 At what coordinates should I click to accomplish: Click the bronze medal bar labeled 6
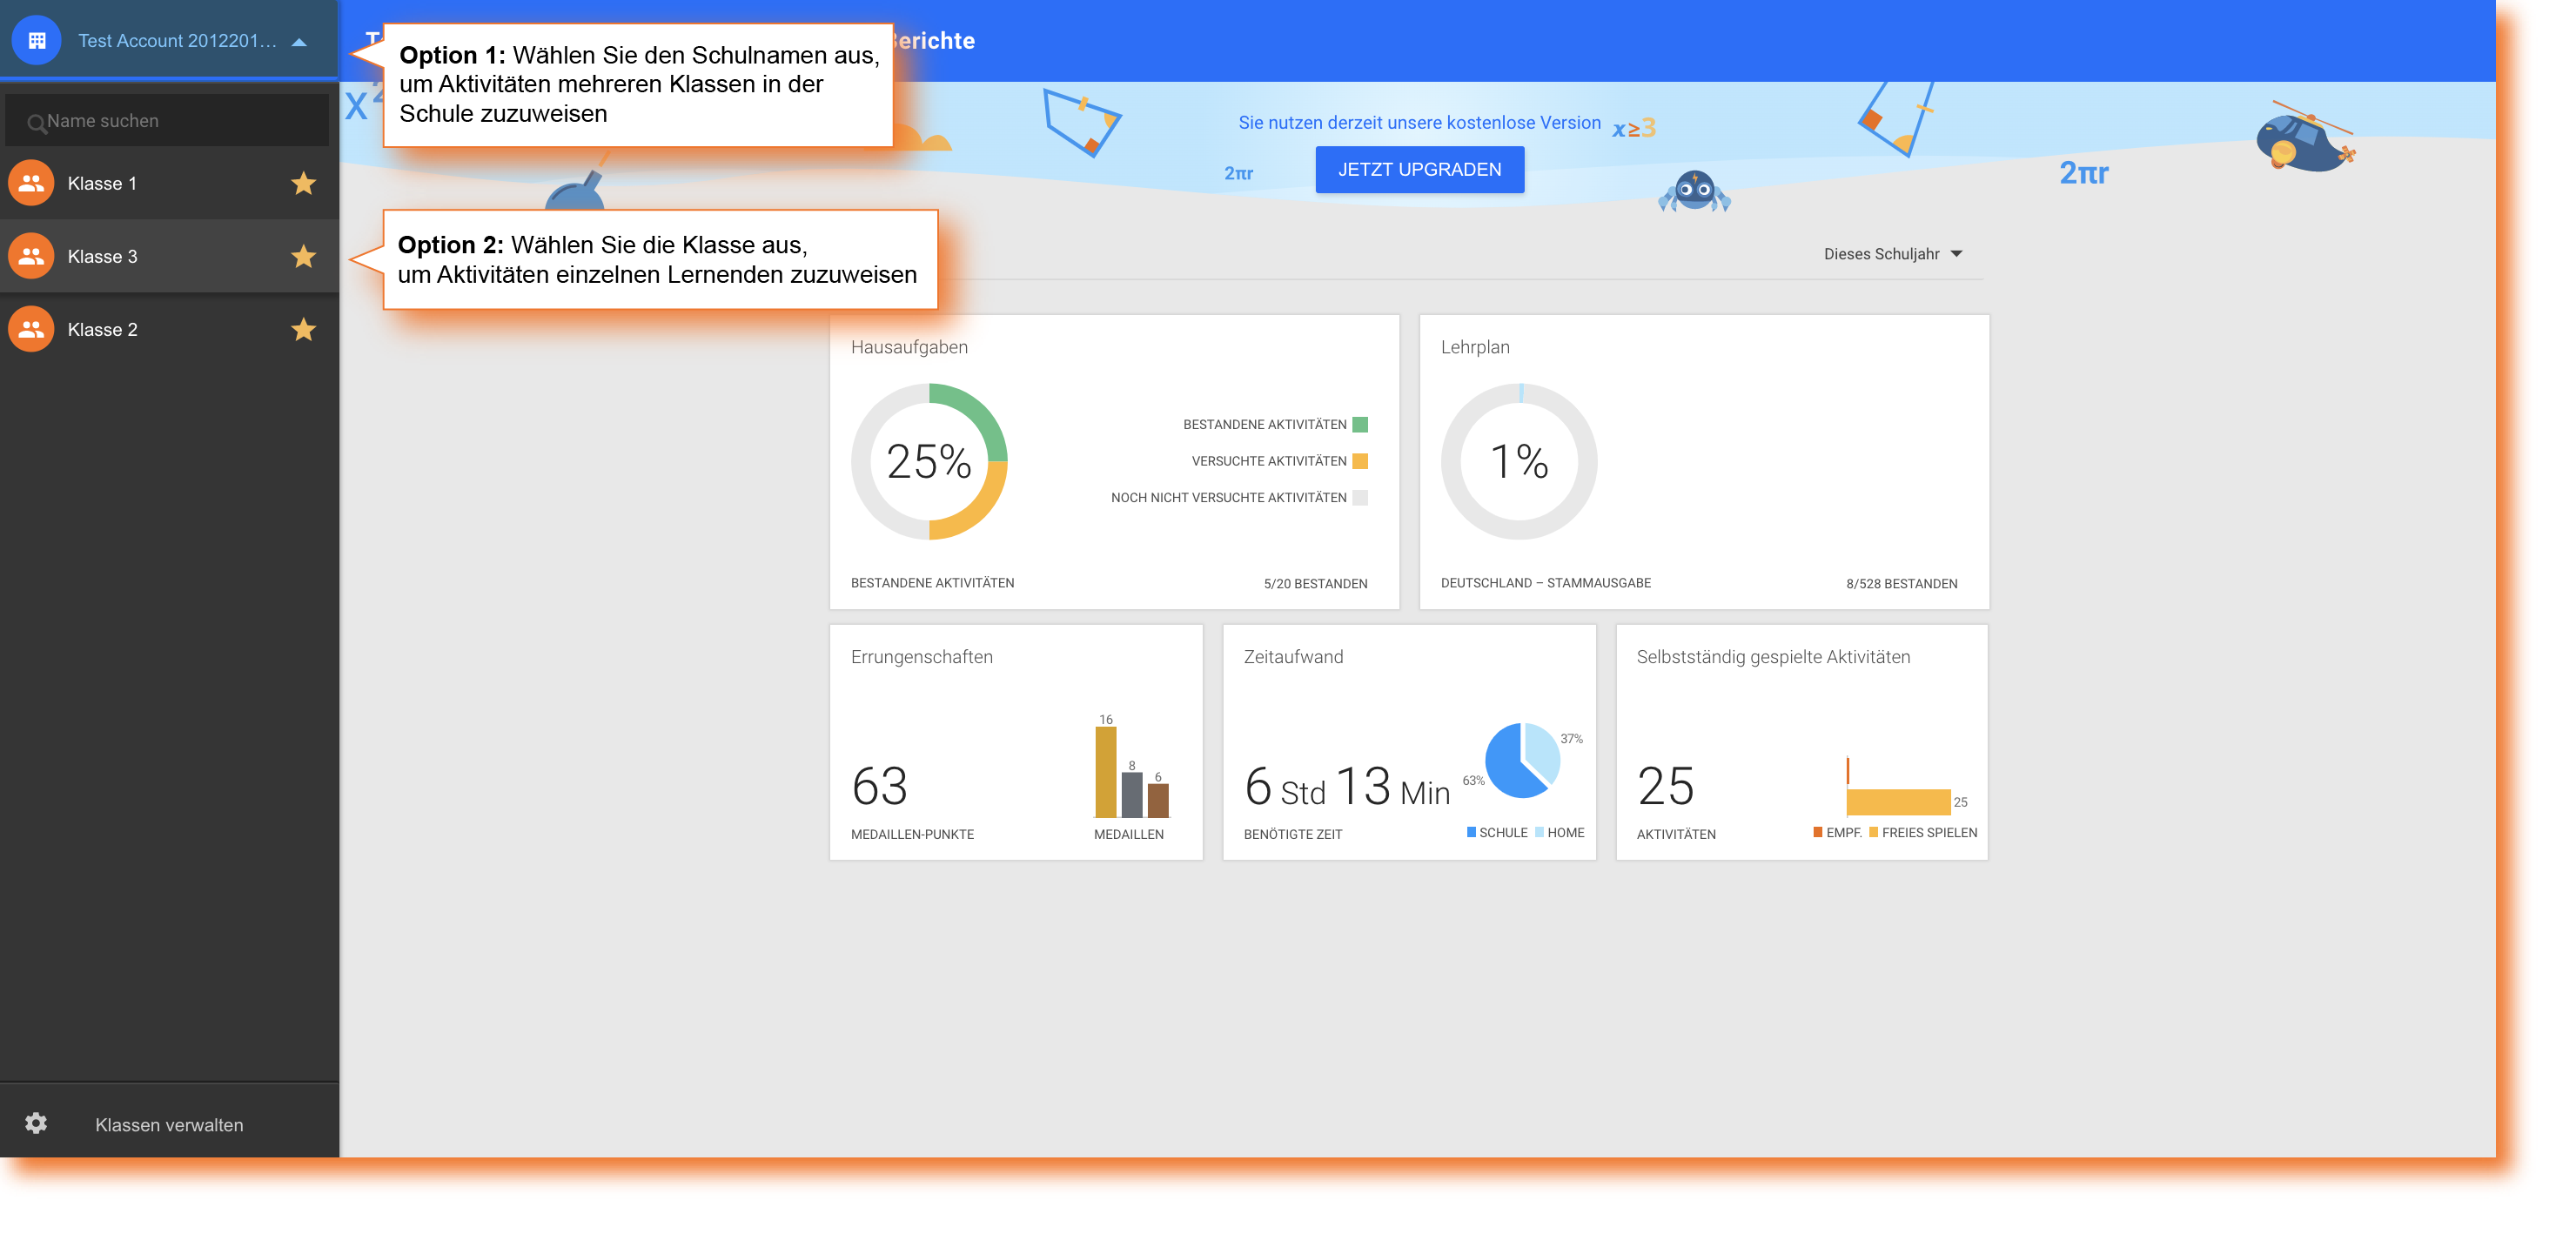pyautogui.click(x=1157, y=800)
